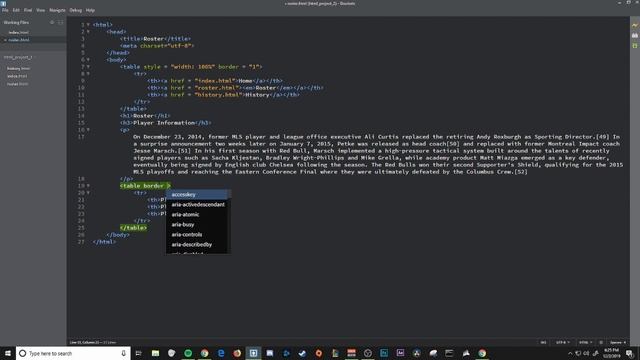The width and height of the screenshot is (640, 360).
Task: Choose aria-atomic from the code hints
Action: 198,215
